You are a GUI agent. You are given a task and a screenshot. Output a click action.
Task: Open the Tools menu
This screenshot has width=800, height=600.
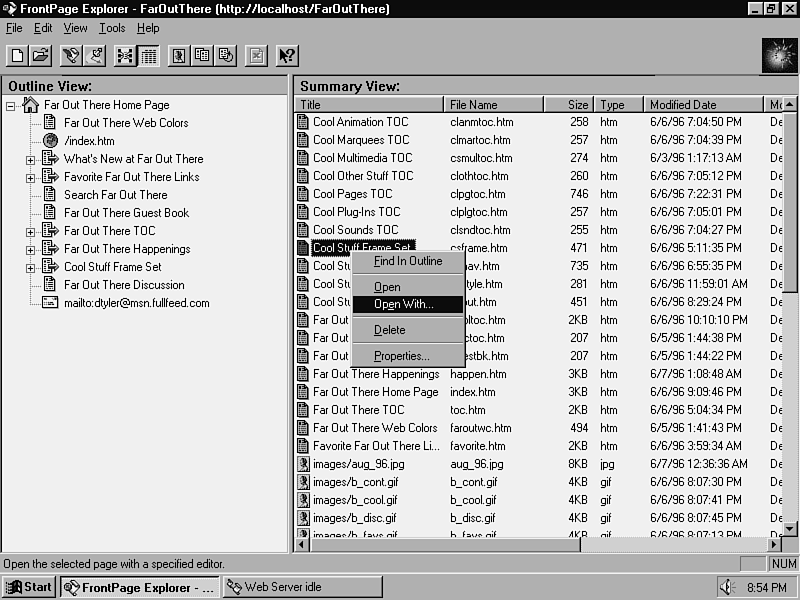pyautogui.click(x=111, y=28)
